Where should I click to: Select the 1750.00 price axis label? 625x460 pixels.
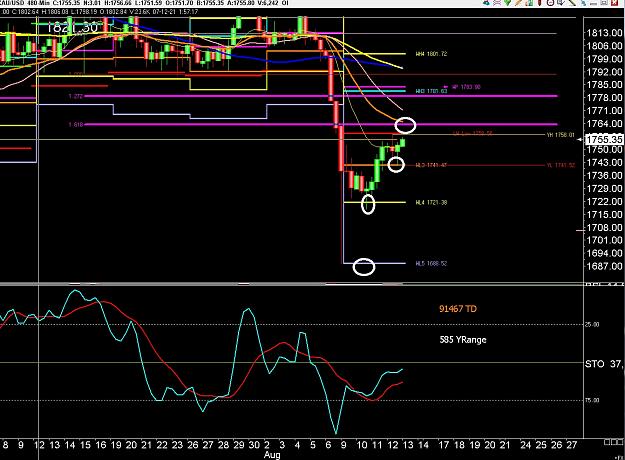tap(605, 149)
